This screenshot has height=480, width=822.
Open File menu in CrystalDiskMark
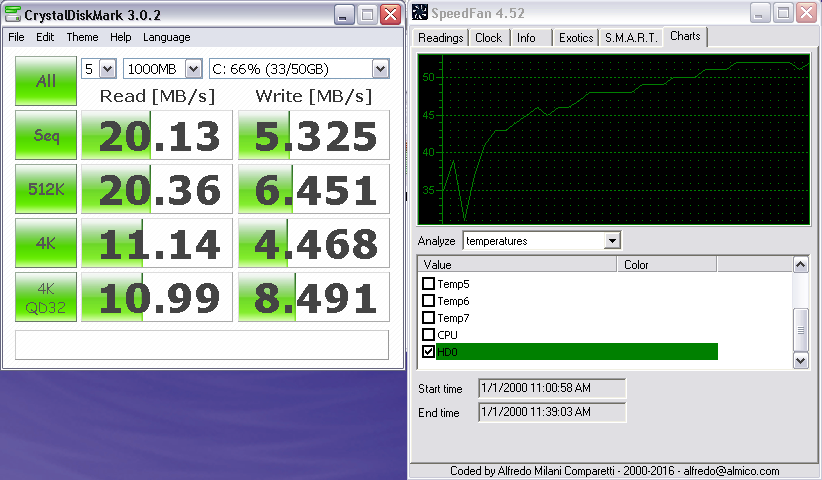(x=16, y=37)
